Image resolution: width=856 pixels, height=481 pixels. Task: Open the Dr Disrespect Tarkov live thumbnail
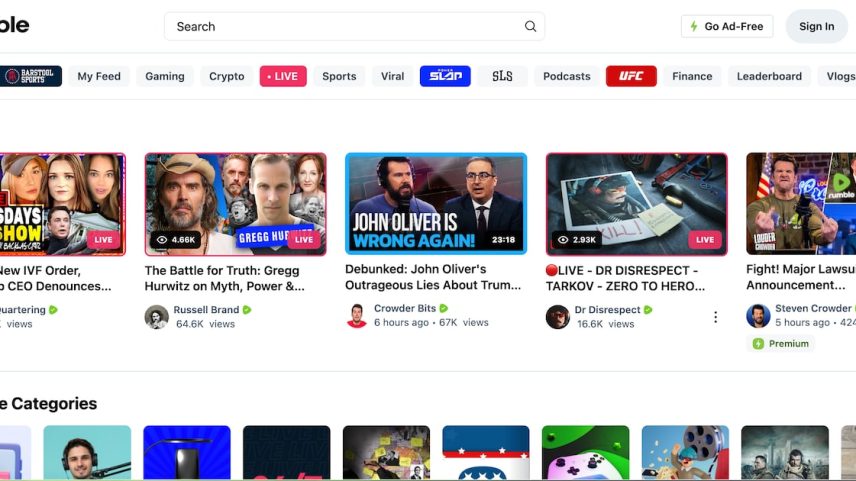coord(637,204)
